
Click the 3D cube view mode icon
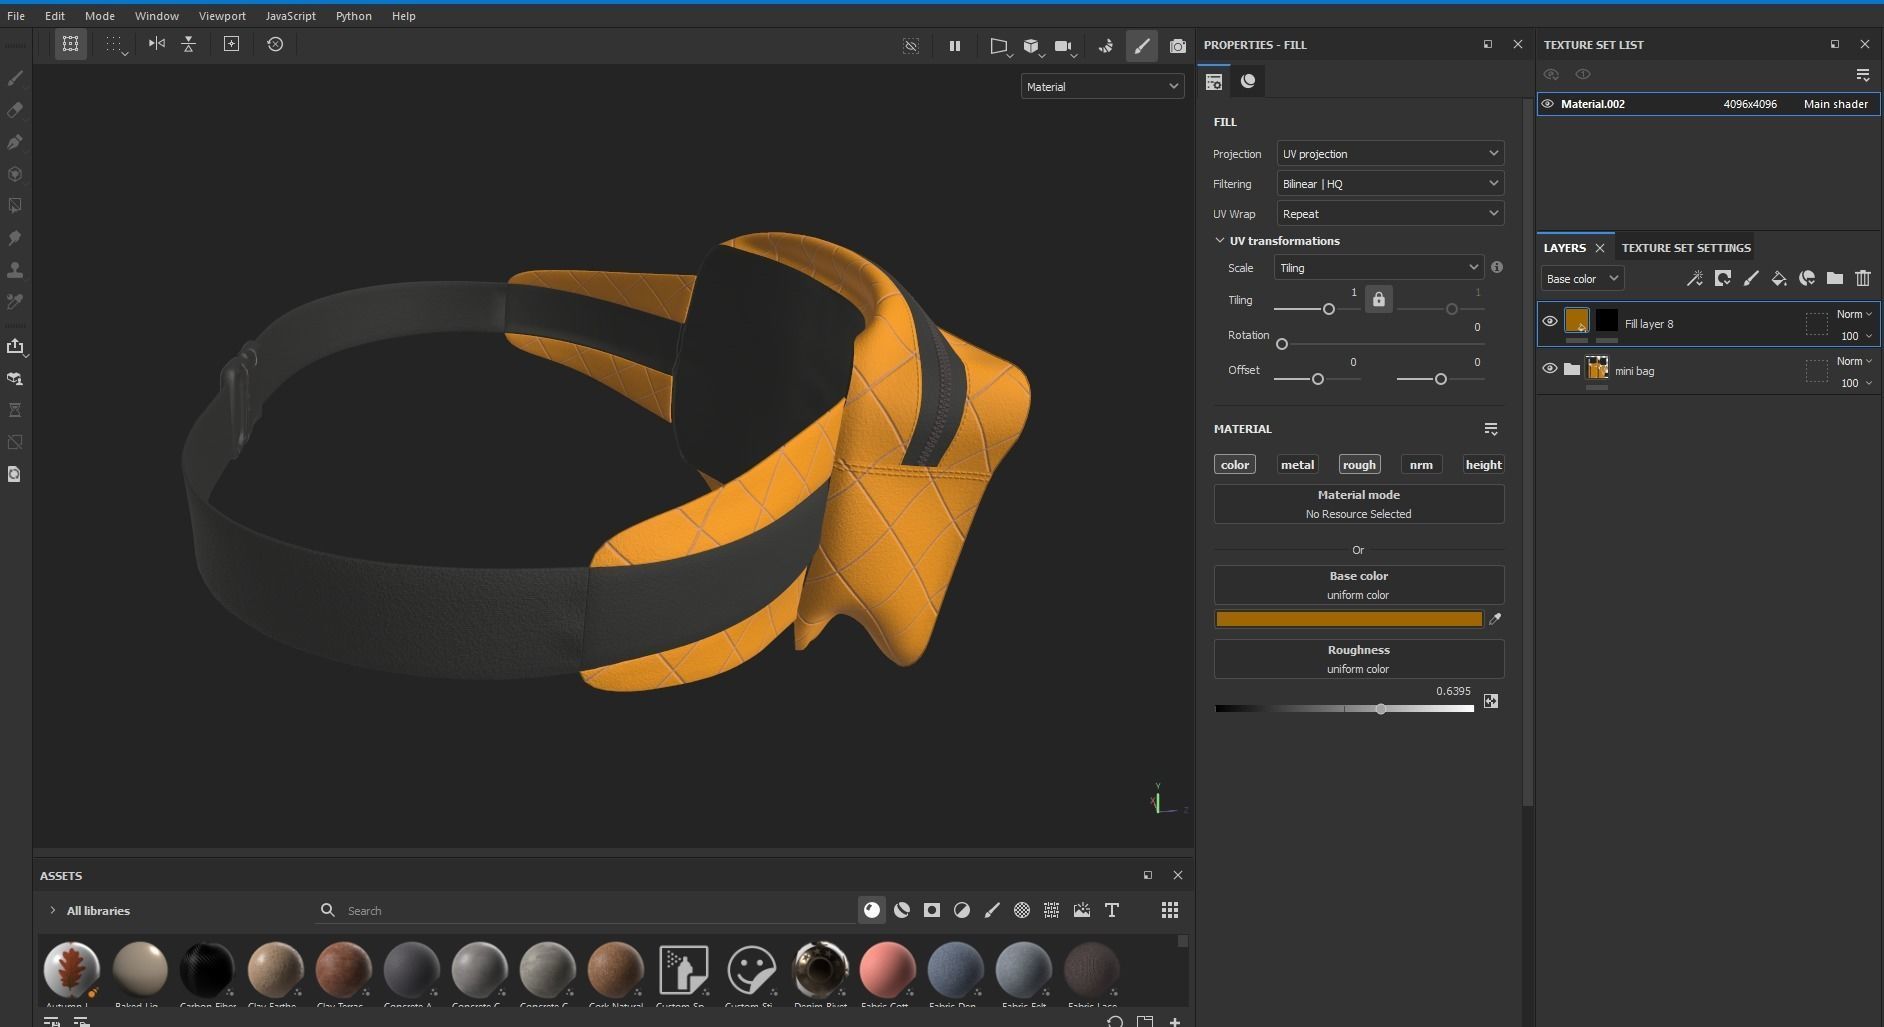click(x=1031, y=46)
